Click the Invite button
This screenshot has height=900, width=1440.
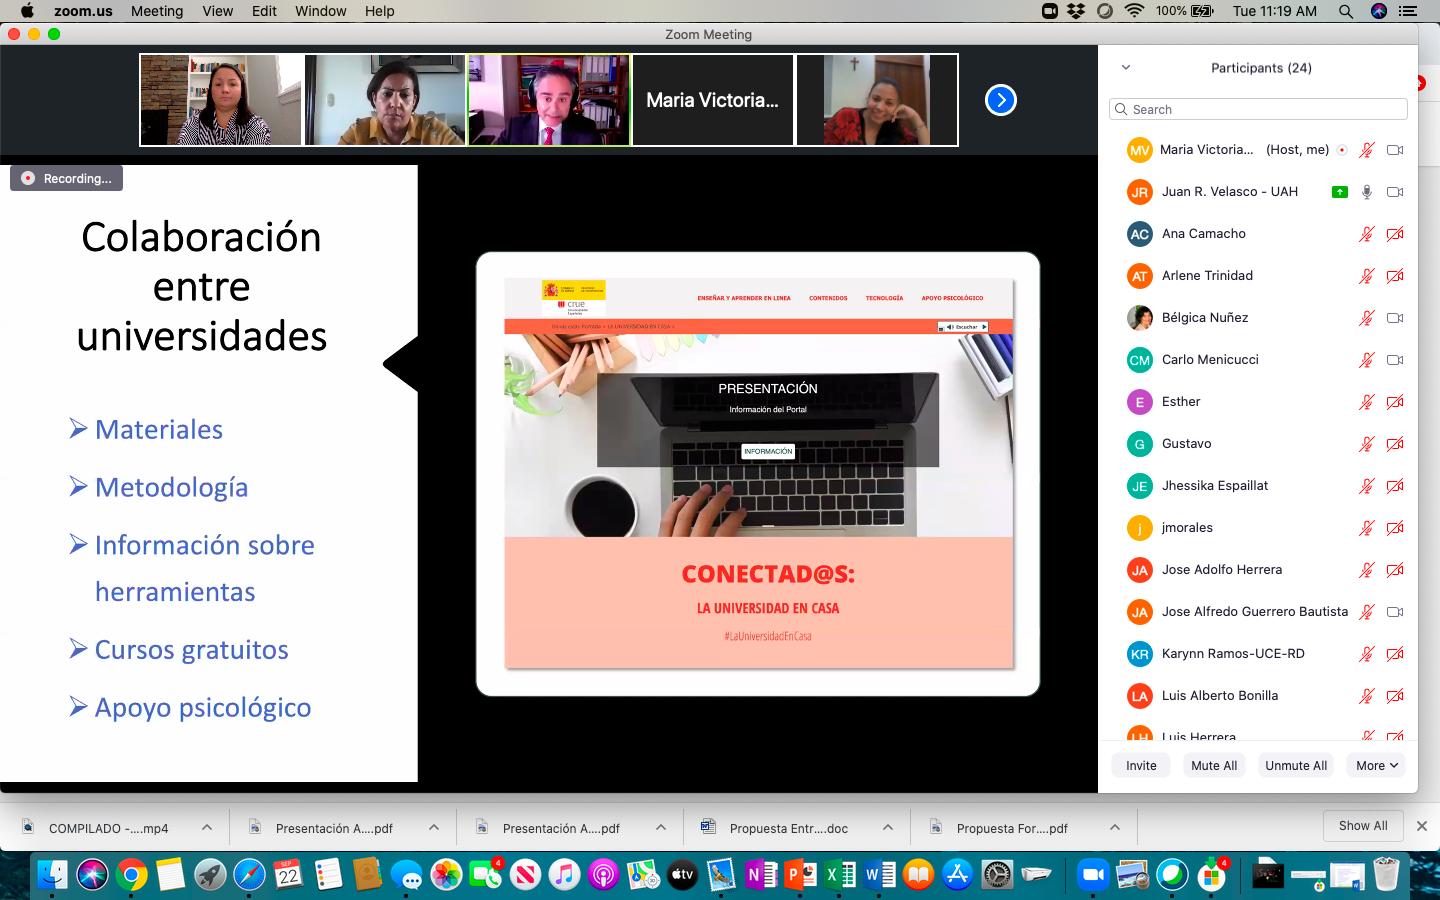coord(1141,765)
